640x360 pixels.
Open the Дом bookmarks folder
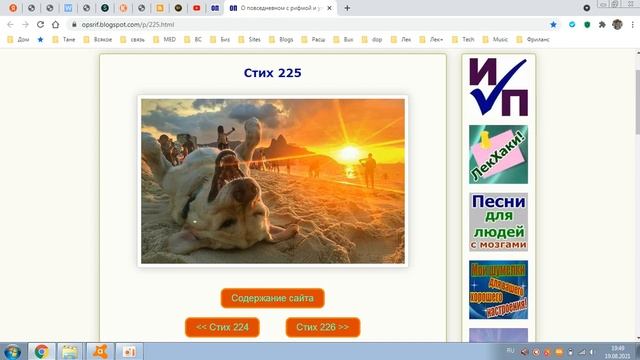click(x=18, y=40)
